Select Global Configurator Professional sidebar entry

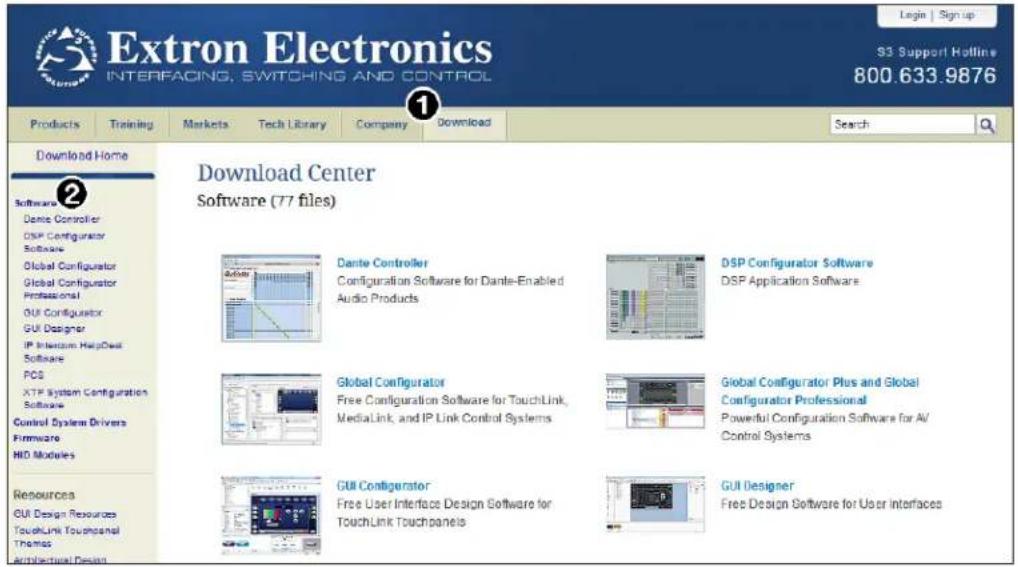coord(70,289)
